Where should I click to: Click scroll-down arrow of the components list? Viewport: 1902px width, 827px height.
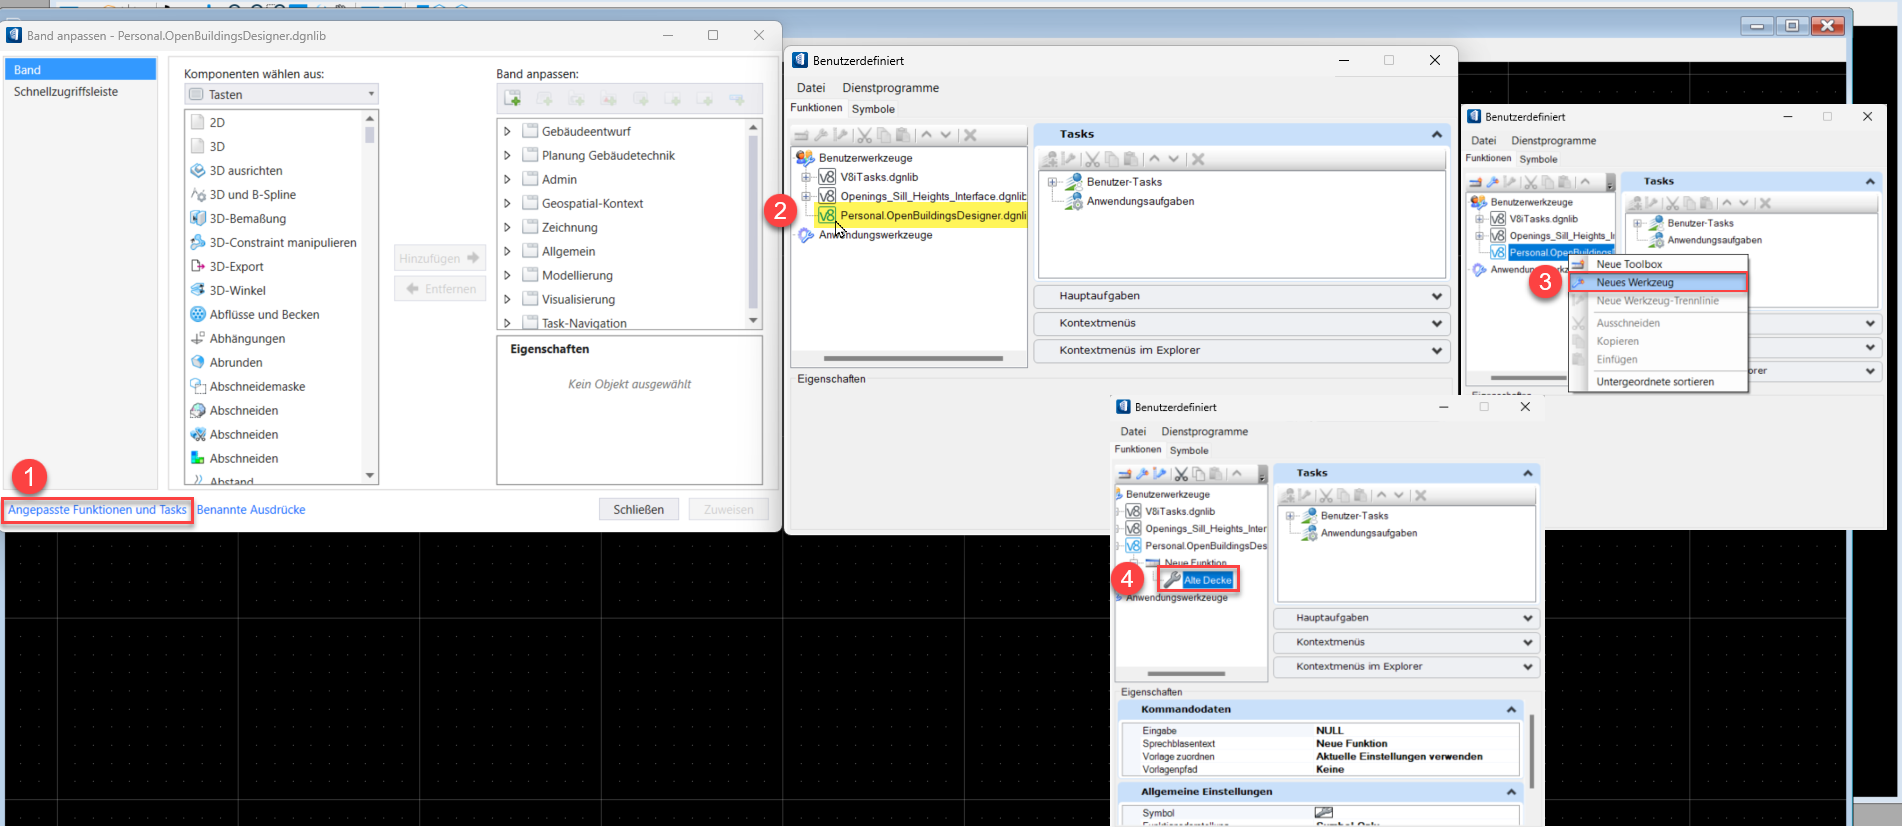point(370,476)
